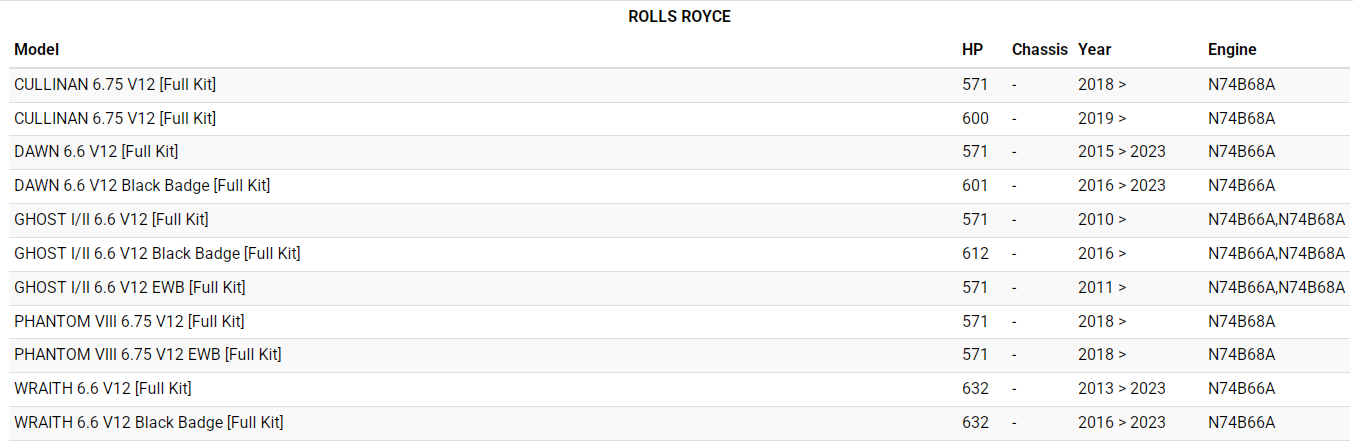Click WRAITH 6.6 V12 [Full Kit] row
Image resolution: width=1353 pixels, height=441 pixels.
[103, 389]
